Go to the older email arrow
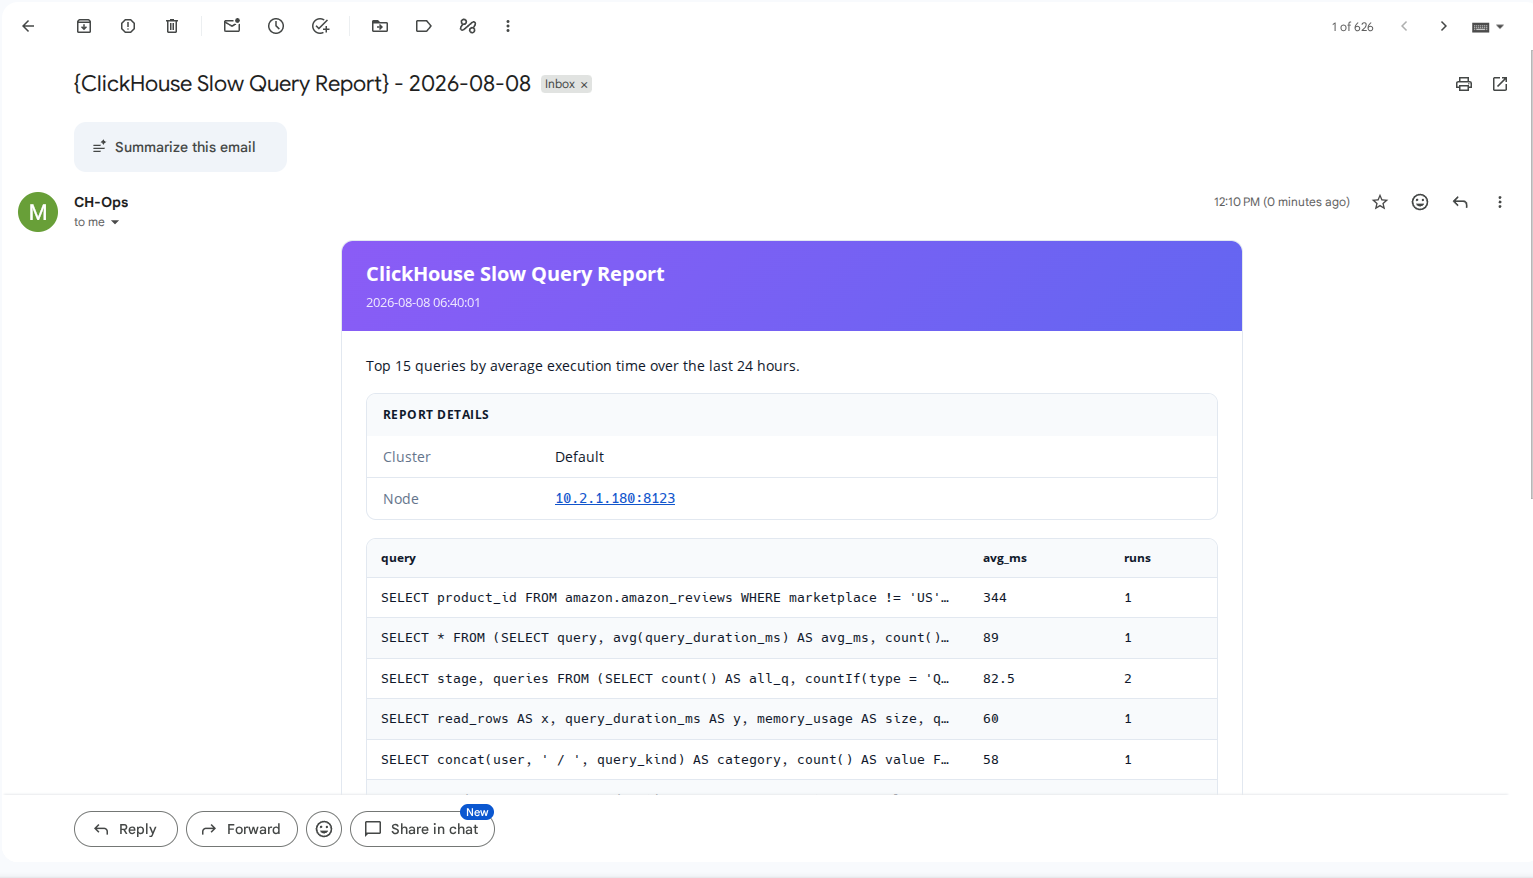Screen dimensions: 1533x878 point(1444,26)
